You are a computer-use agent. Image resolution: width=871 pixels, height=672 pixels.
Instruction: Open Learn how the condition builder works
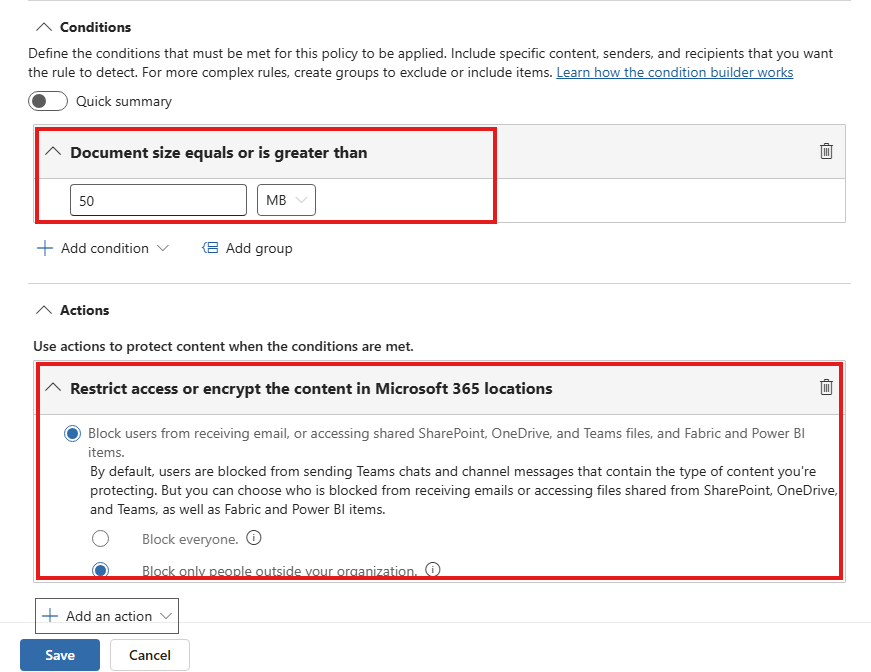(674, 72)
